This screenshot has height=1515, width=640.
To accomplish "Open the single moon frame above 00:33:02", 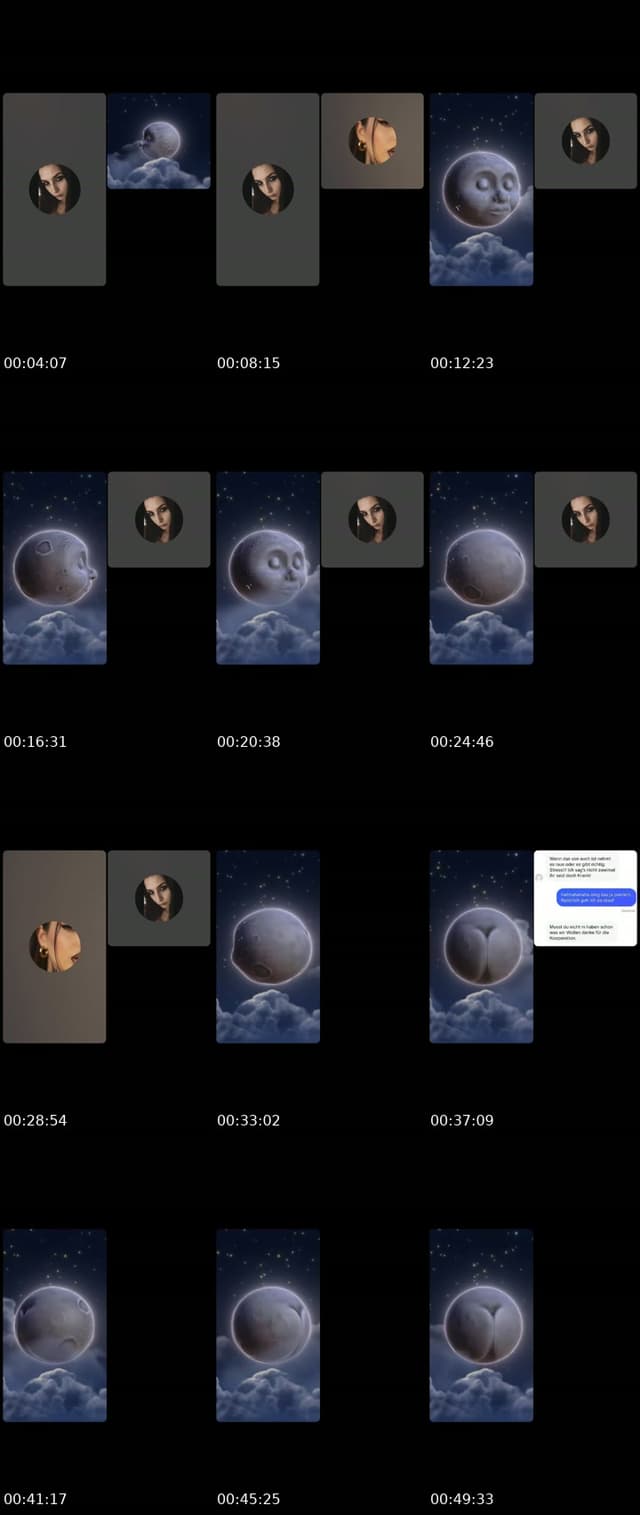I will pos(268,946).
